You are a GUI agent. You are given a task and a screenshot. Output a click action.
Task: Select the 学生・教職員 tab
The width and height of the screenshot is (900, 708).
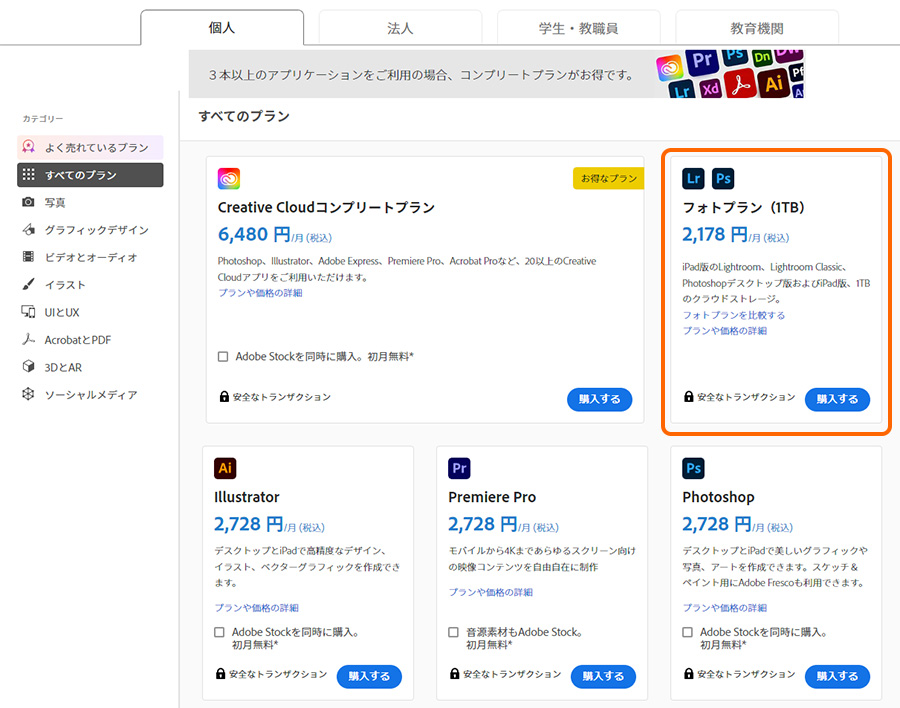pos(579,28)
